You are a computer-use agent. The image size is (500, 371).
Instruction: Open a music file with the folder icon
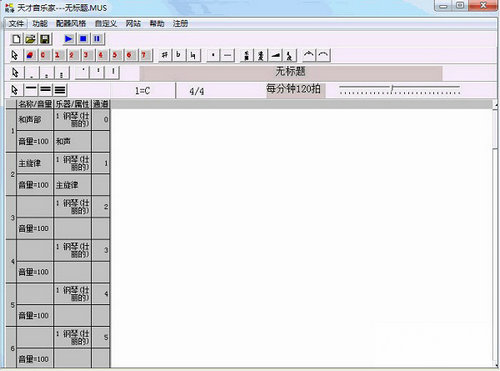[31, 39]
